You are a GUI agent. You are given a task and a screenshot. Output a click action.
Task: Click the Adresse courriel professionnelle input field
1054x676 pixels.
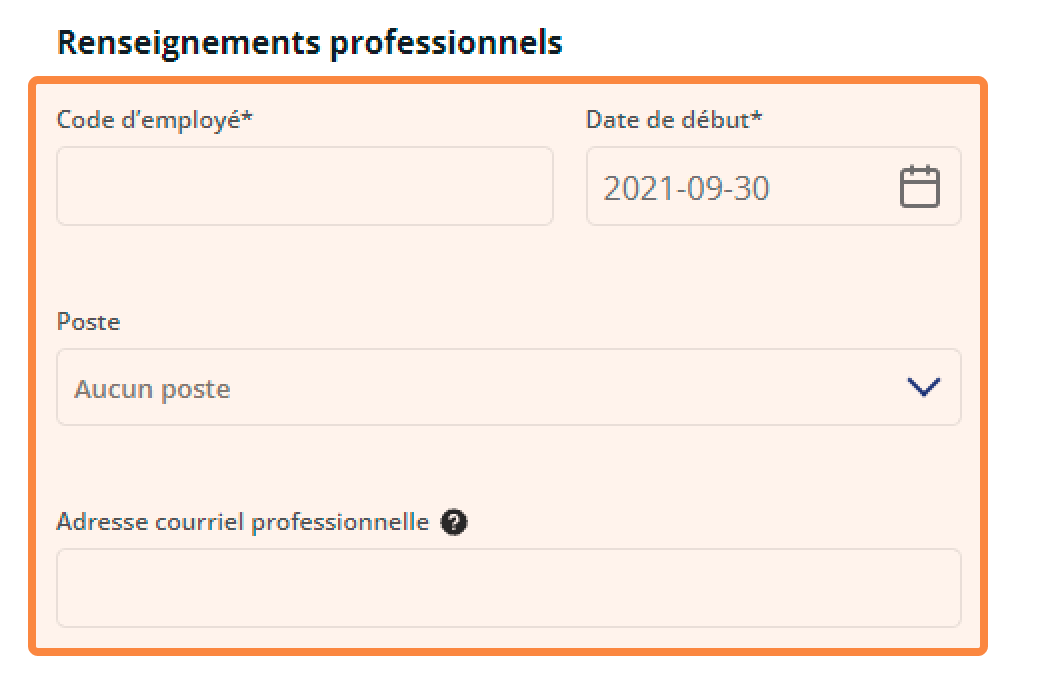(x=509, y=588)
